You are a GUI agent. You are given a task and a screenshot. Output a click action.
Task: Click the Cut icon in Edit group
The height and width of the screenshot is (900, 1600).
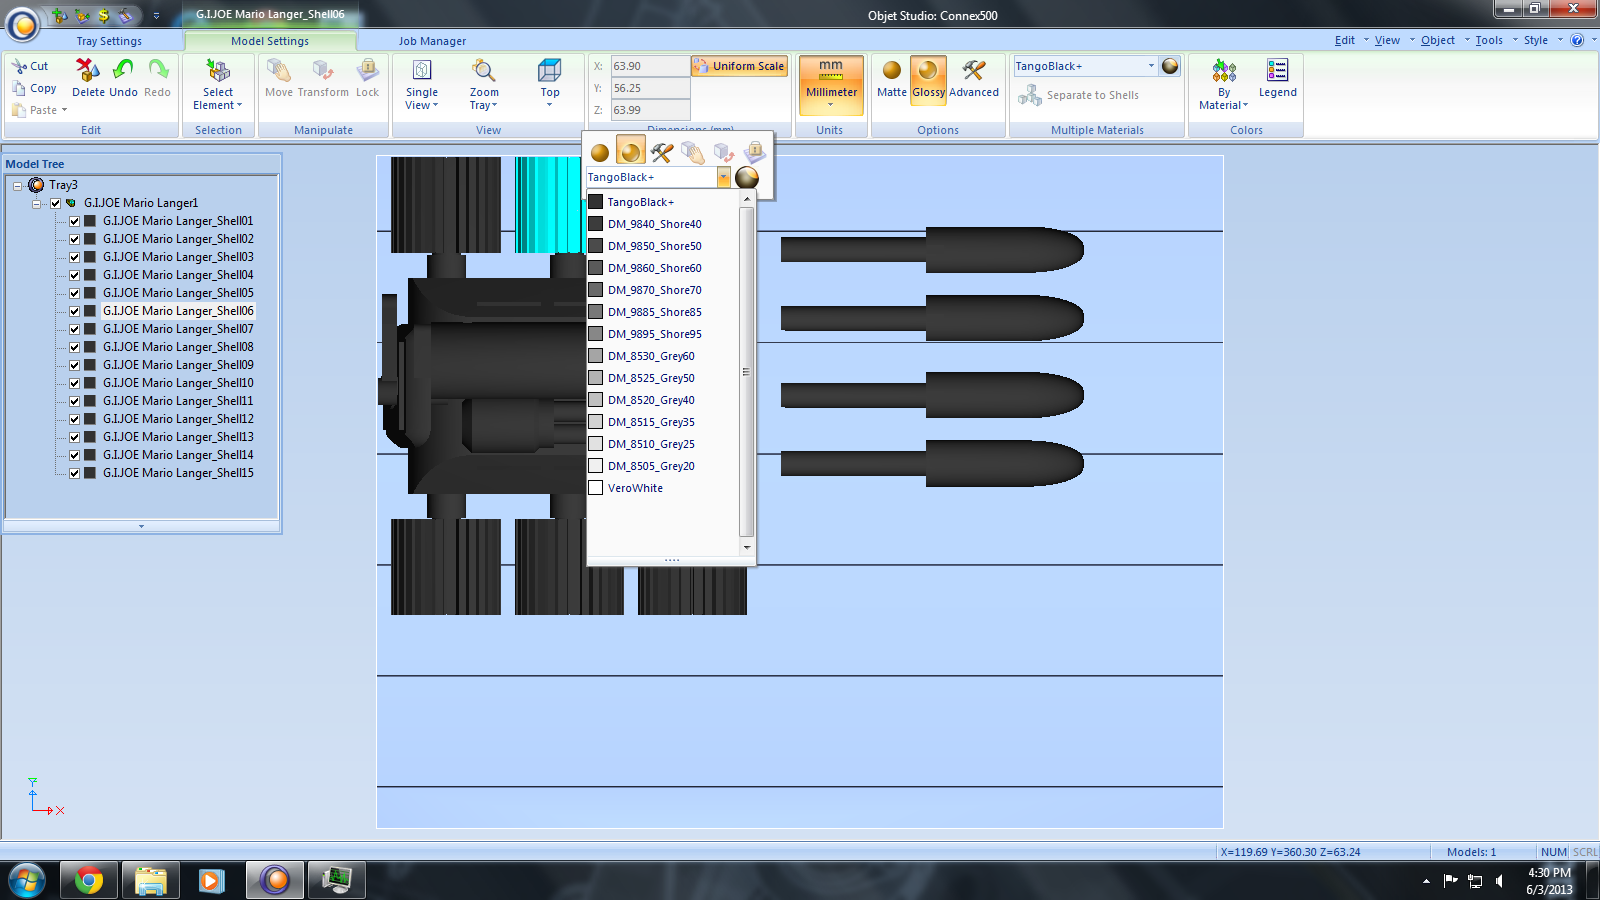pos(19,66)
